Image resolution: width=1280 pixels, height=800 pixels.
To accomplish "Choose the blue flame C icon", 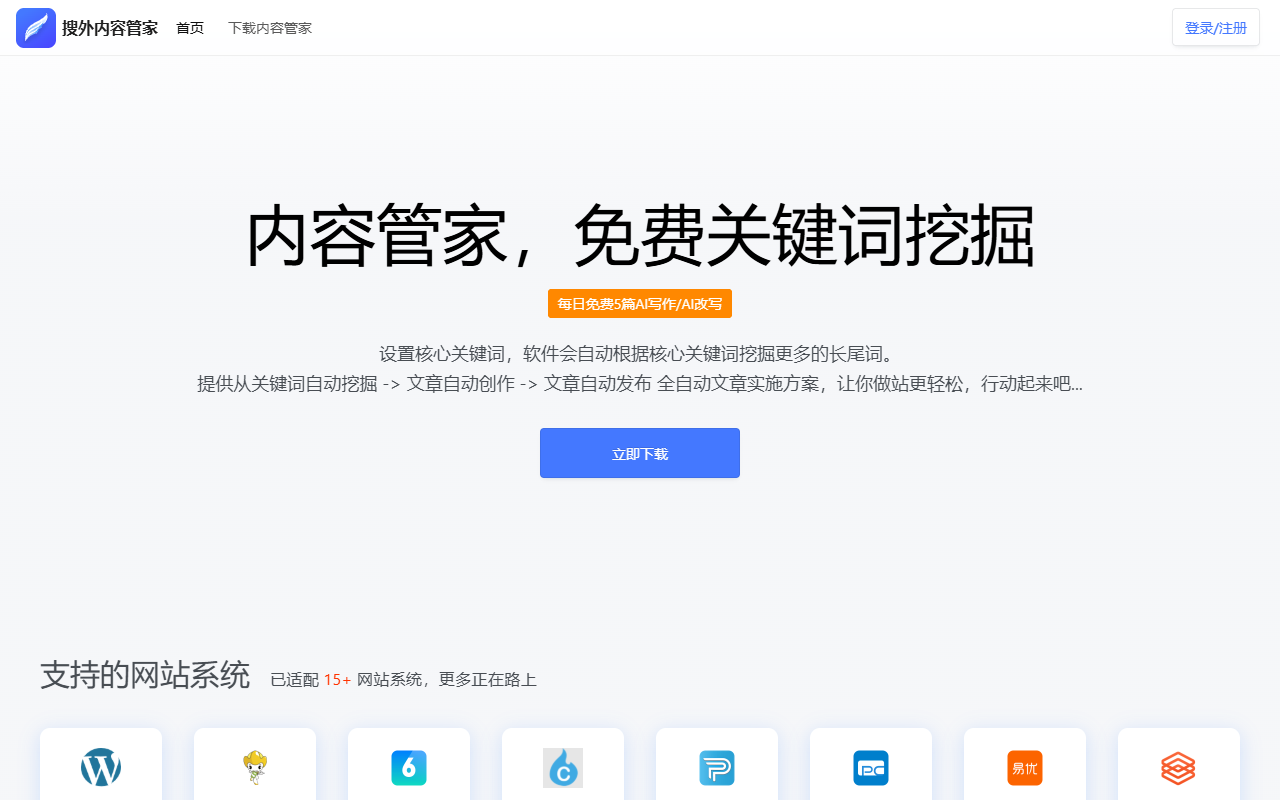I will pyautogui.click(x=563, y=767).
